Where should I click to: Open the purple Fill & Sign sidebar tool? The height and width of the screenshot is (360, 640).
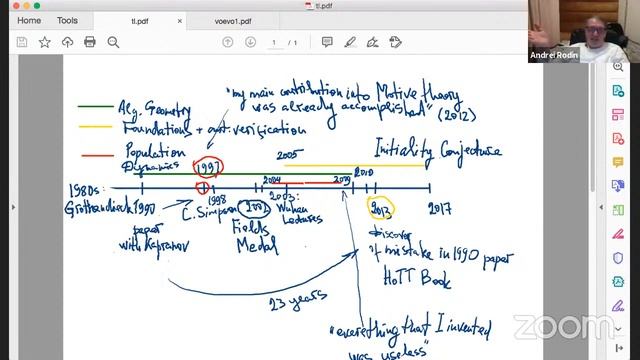click(x=618, y=305)
